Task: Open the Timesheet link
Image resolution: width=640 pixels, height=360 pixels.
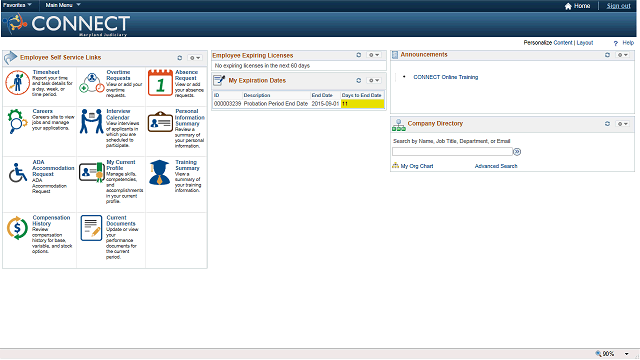Action: [x=46, y=72]
